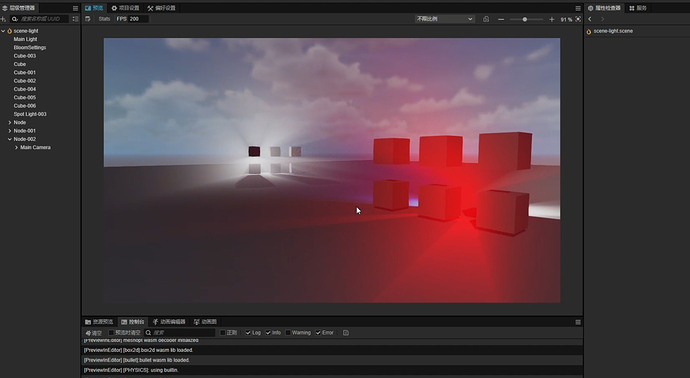The width and height of the screenshot is (690, 378).
Task: Select Cube-002 in hierarchy
Action: pos(25,81)
